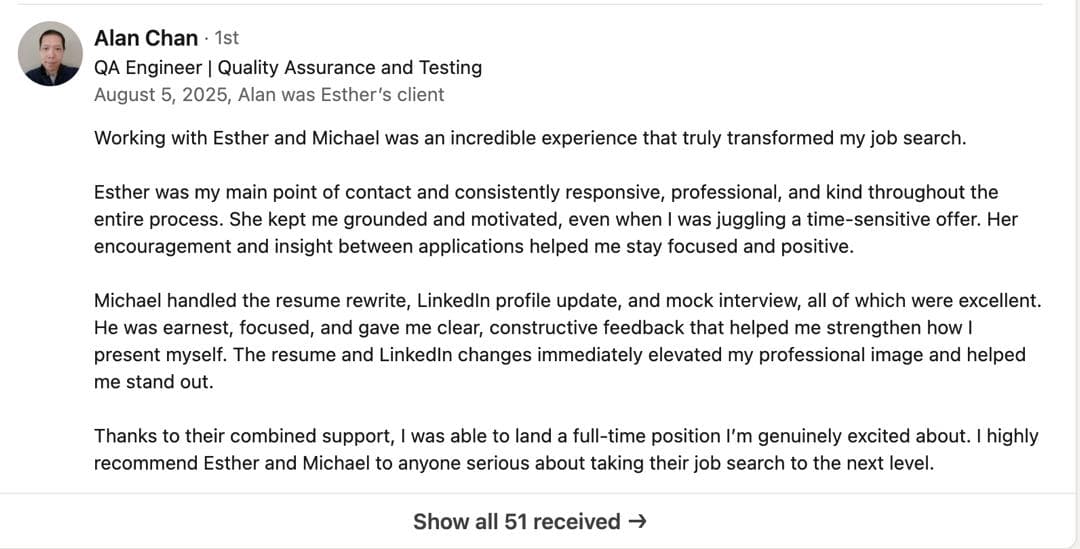This screenshot has height=549, width=1080.
Task: Click the 1st degree connection badge
Action: pos(227,38)
